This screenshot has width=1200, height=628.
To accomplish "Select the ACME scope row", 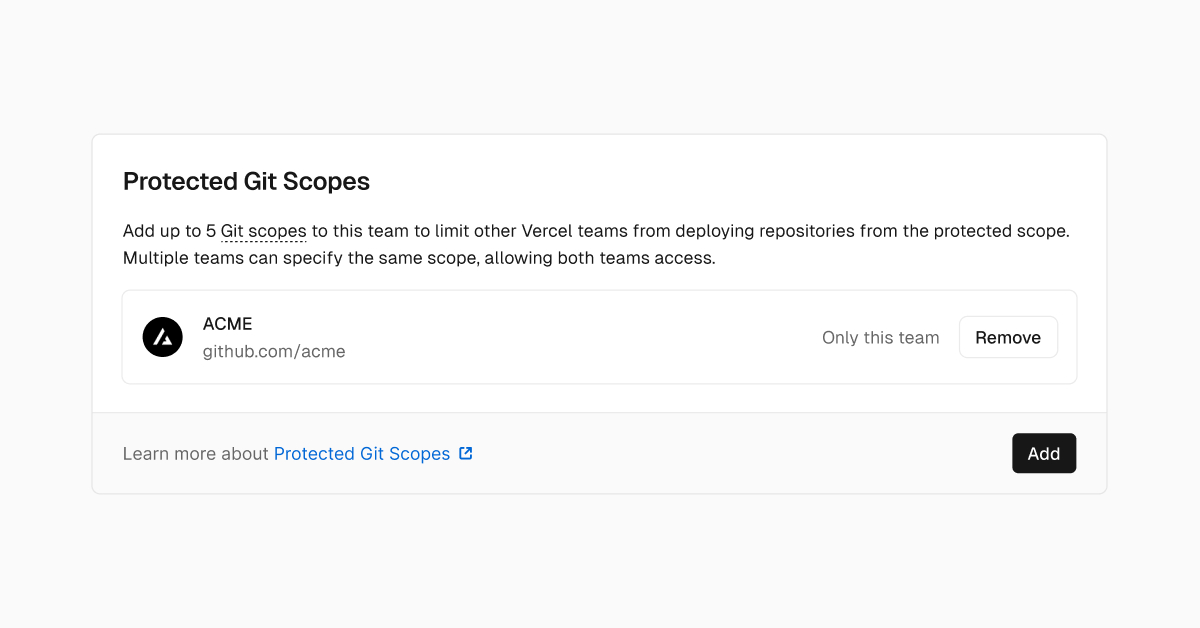I will coord(600,337).
